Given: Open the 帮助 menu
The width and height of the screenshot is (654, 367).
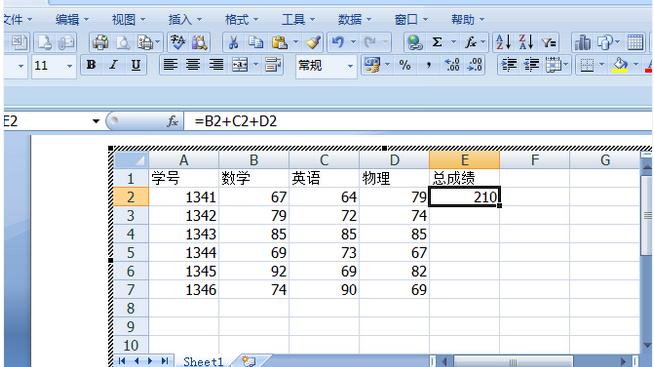Looking at the screenshot, I should point(468,20).
